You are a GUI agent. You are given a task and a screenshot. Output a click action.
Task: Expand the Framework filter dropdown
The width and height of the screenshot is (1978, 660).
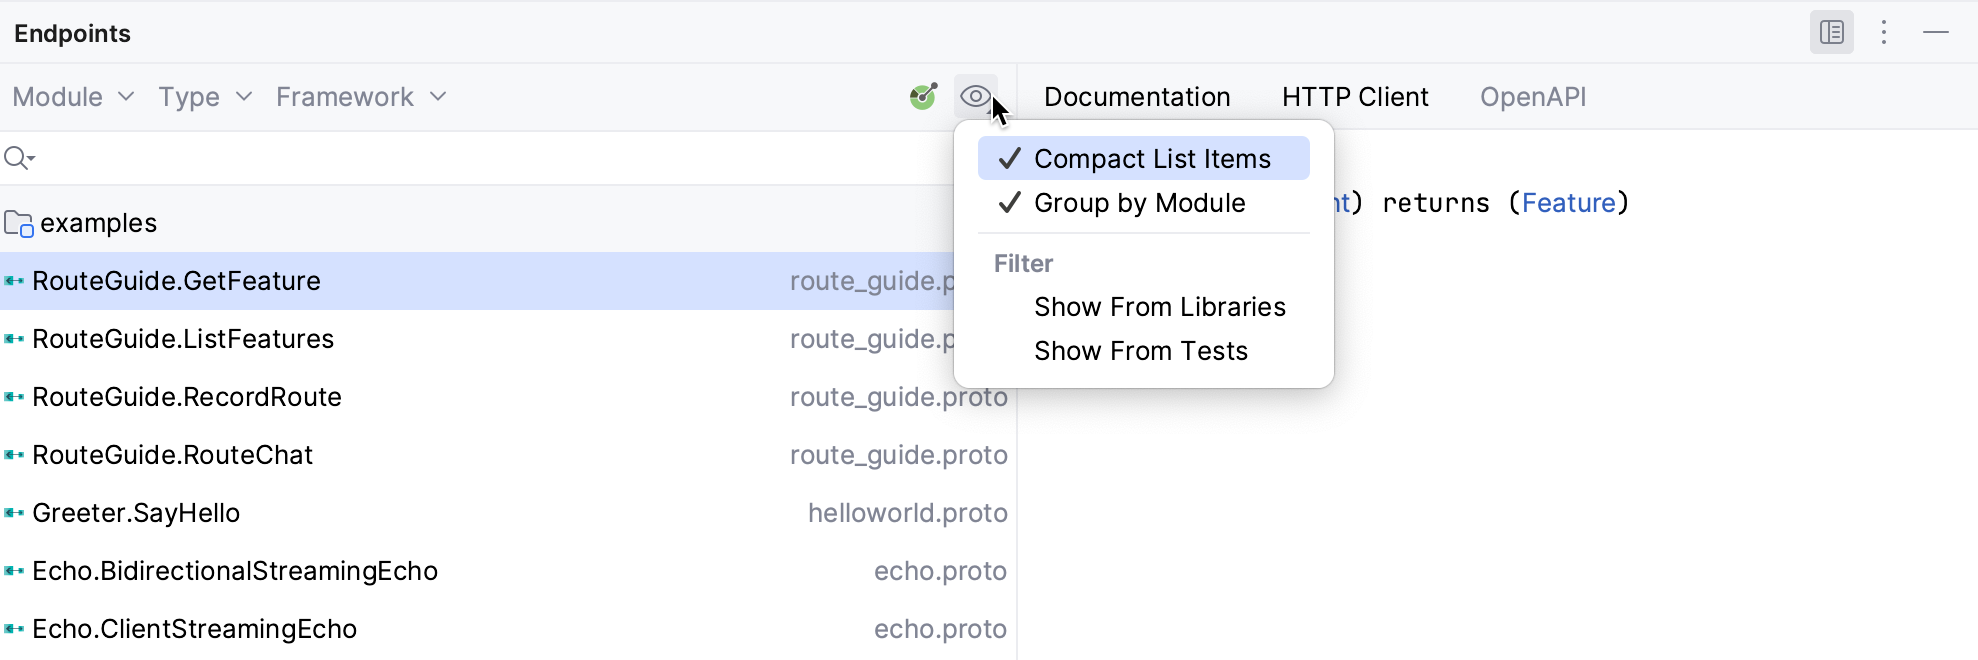[361, 97]
